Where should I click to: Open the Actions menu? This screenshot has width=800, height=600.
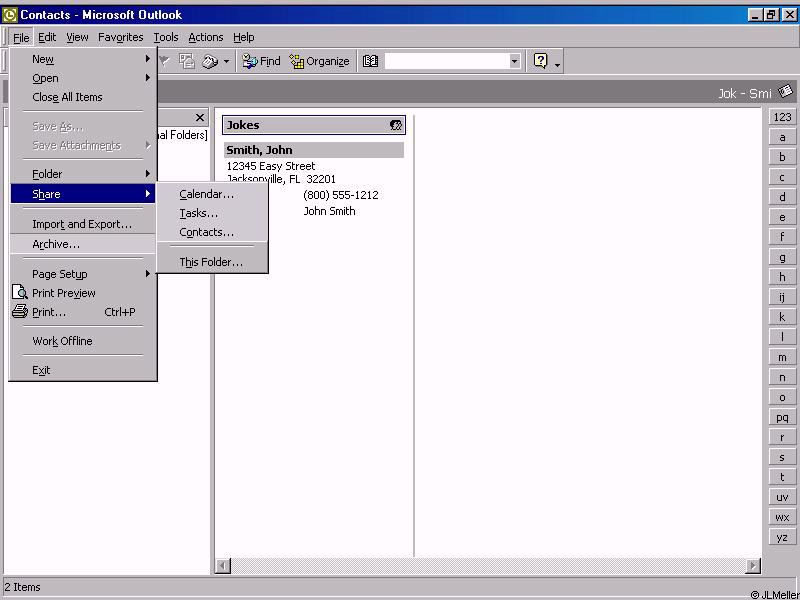(206, 37)
